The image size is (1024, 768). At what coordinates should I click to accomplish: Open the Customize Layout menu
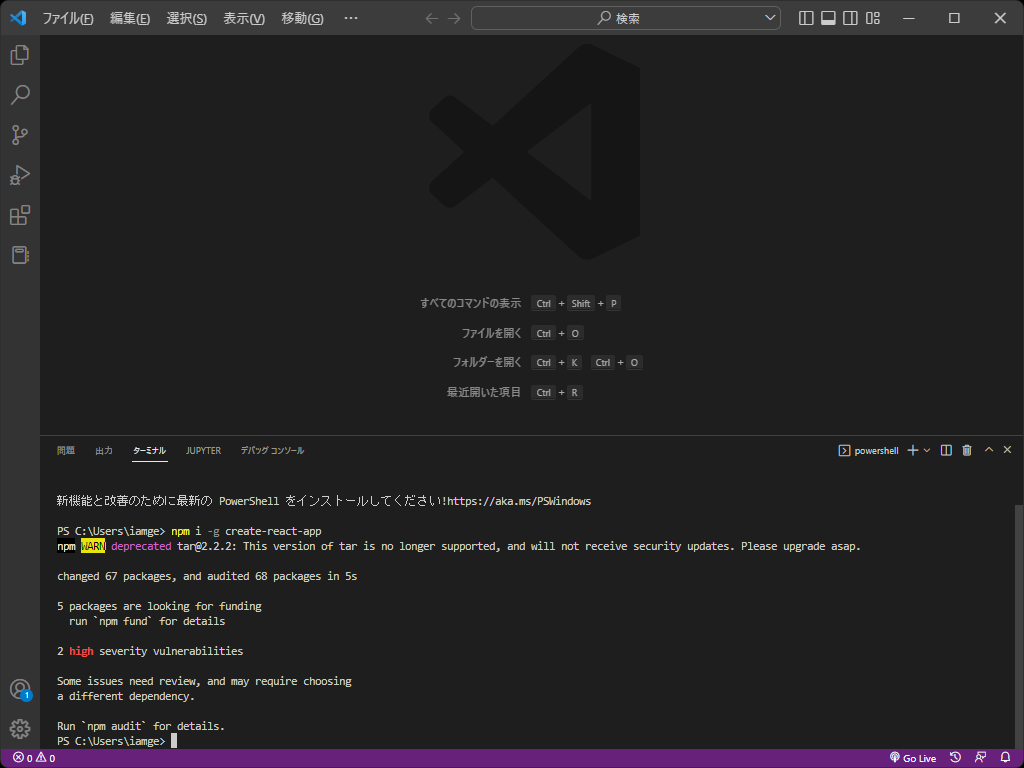click(x=872, y=18)
